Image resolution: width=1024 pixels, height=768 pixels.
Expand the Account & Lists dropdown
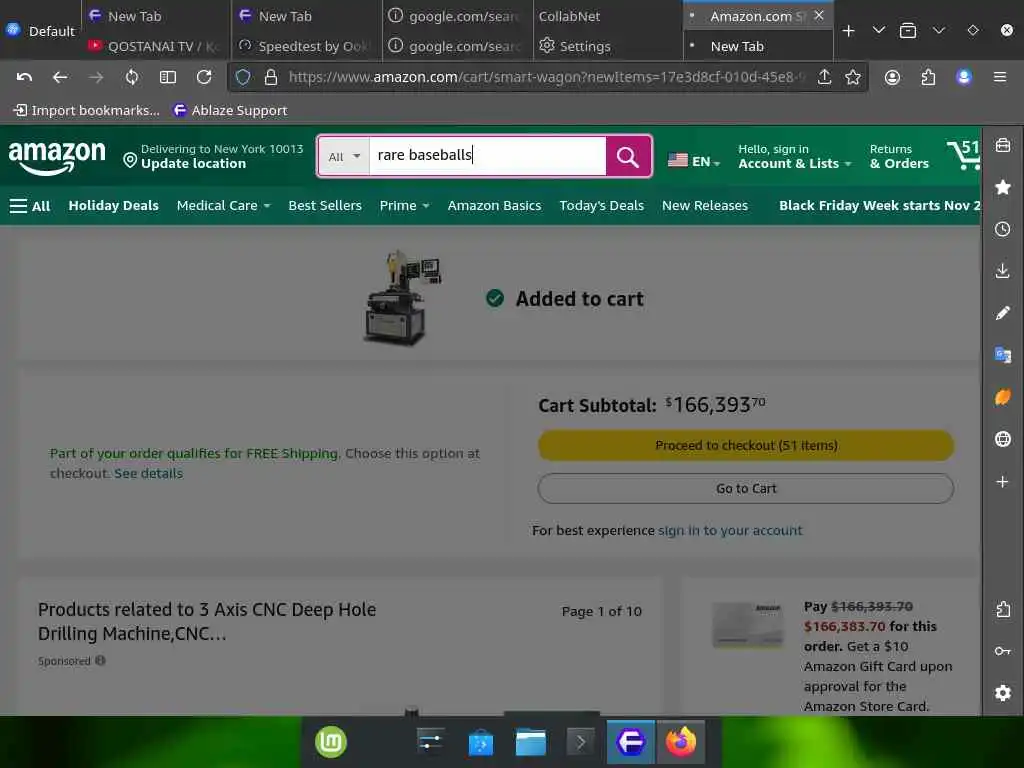[x=794, y=157]
